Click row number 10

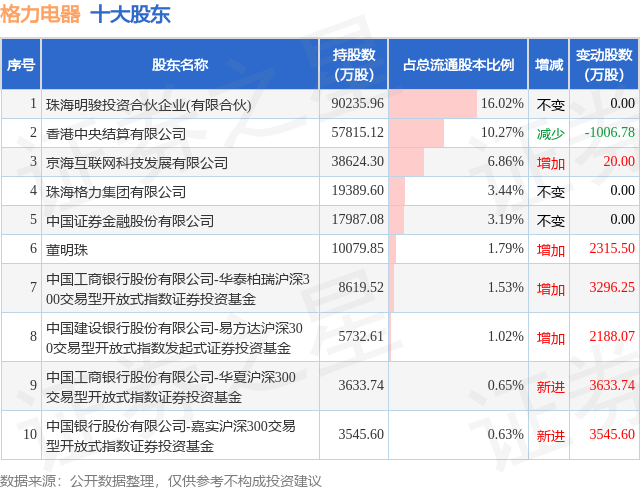point(30,434)
